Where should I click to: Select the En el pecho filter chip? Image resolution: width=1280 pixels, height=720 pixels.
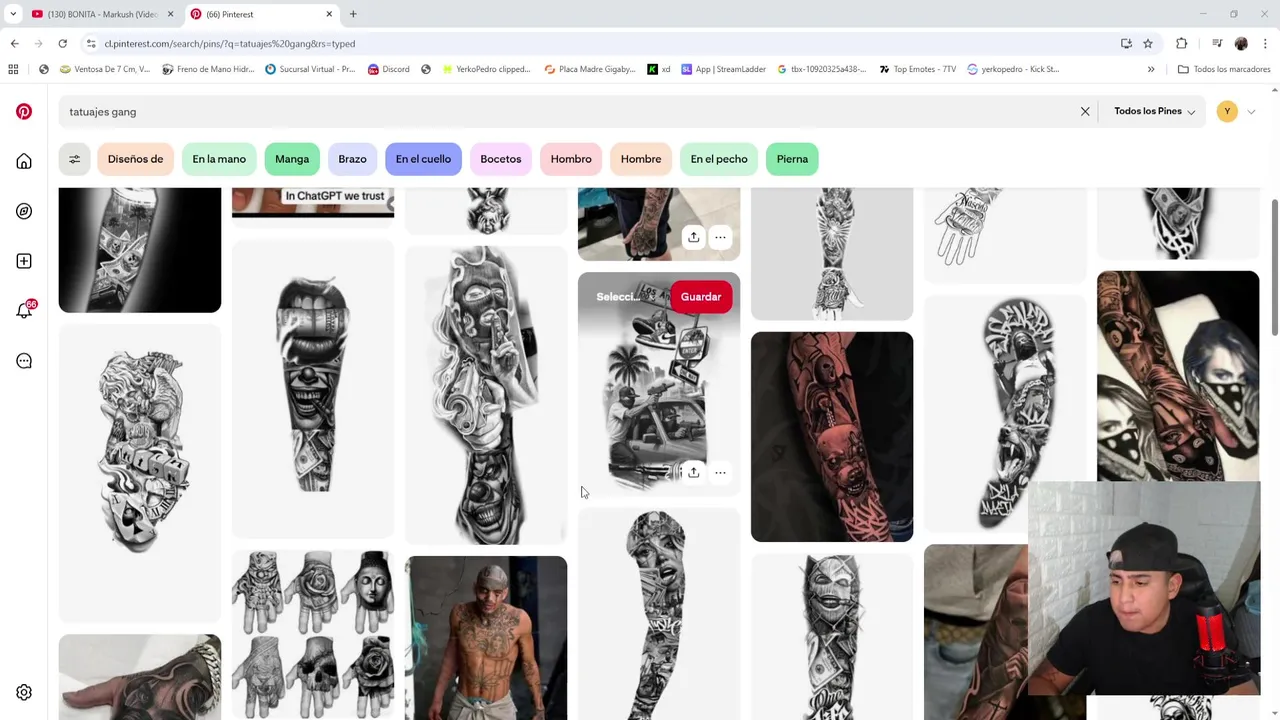(x=719, y=159)
